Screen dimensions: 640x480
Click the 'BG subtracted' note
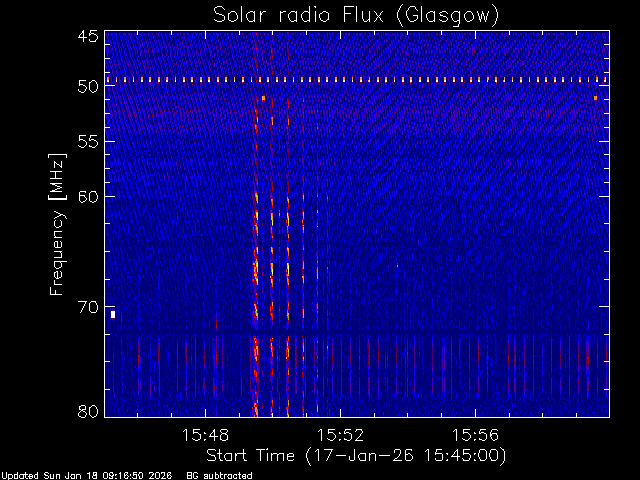219,476
